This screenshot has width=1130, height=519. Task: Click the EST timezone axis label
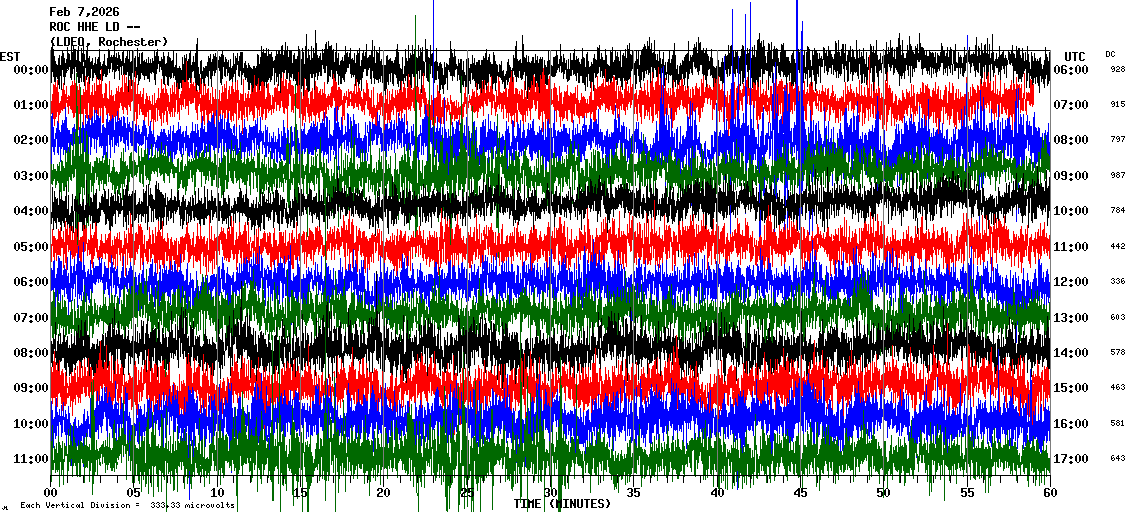click(10, 56)
